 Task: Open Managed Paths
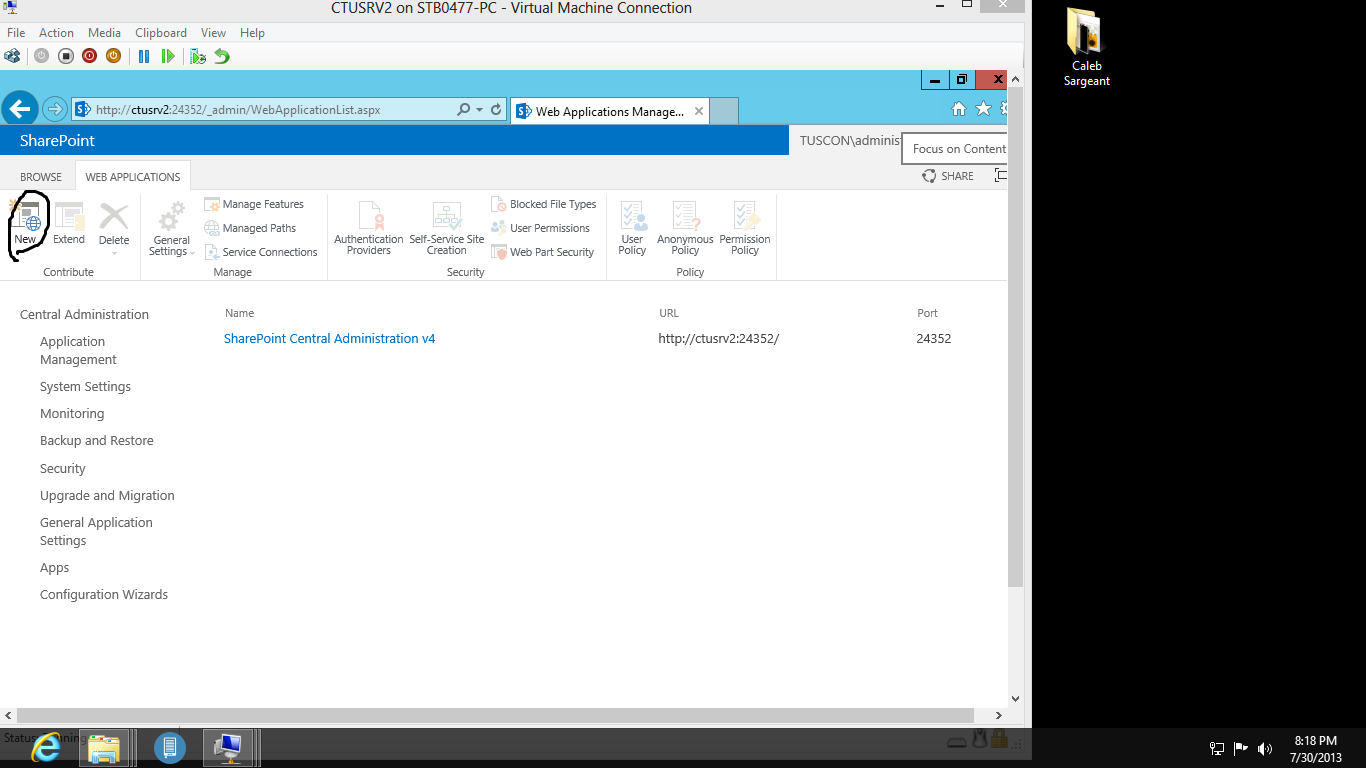[250, 228]
